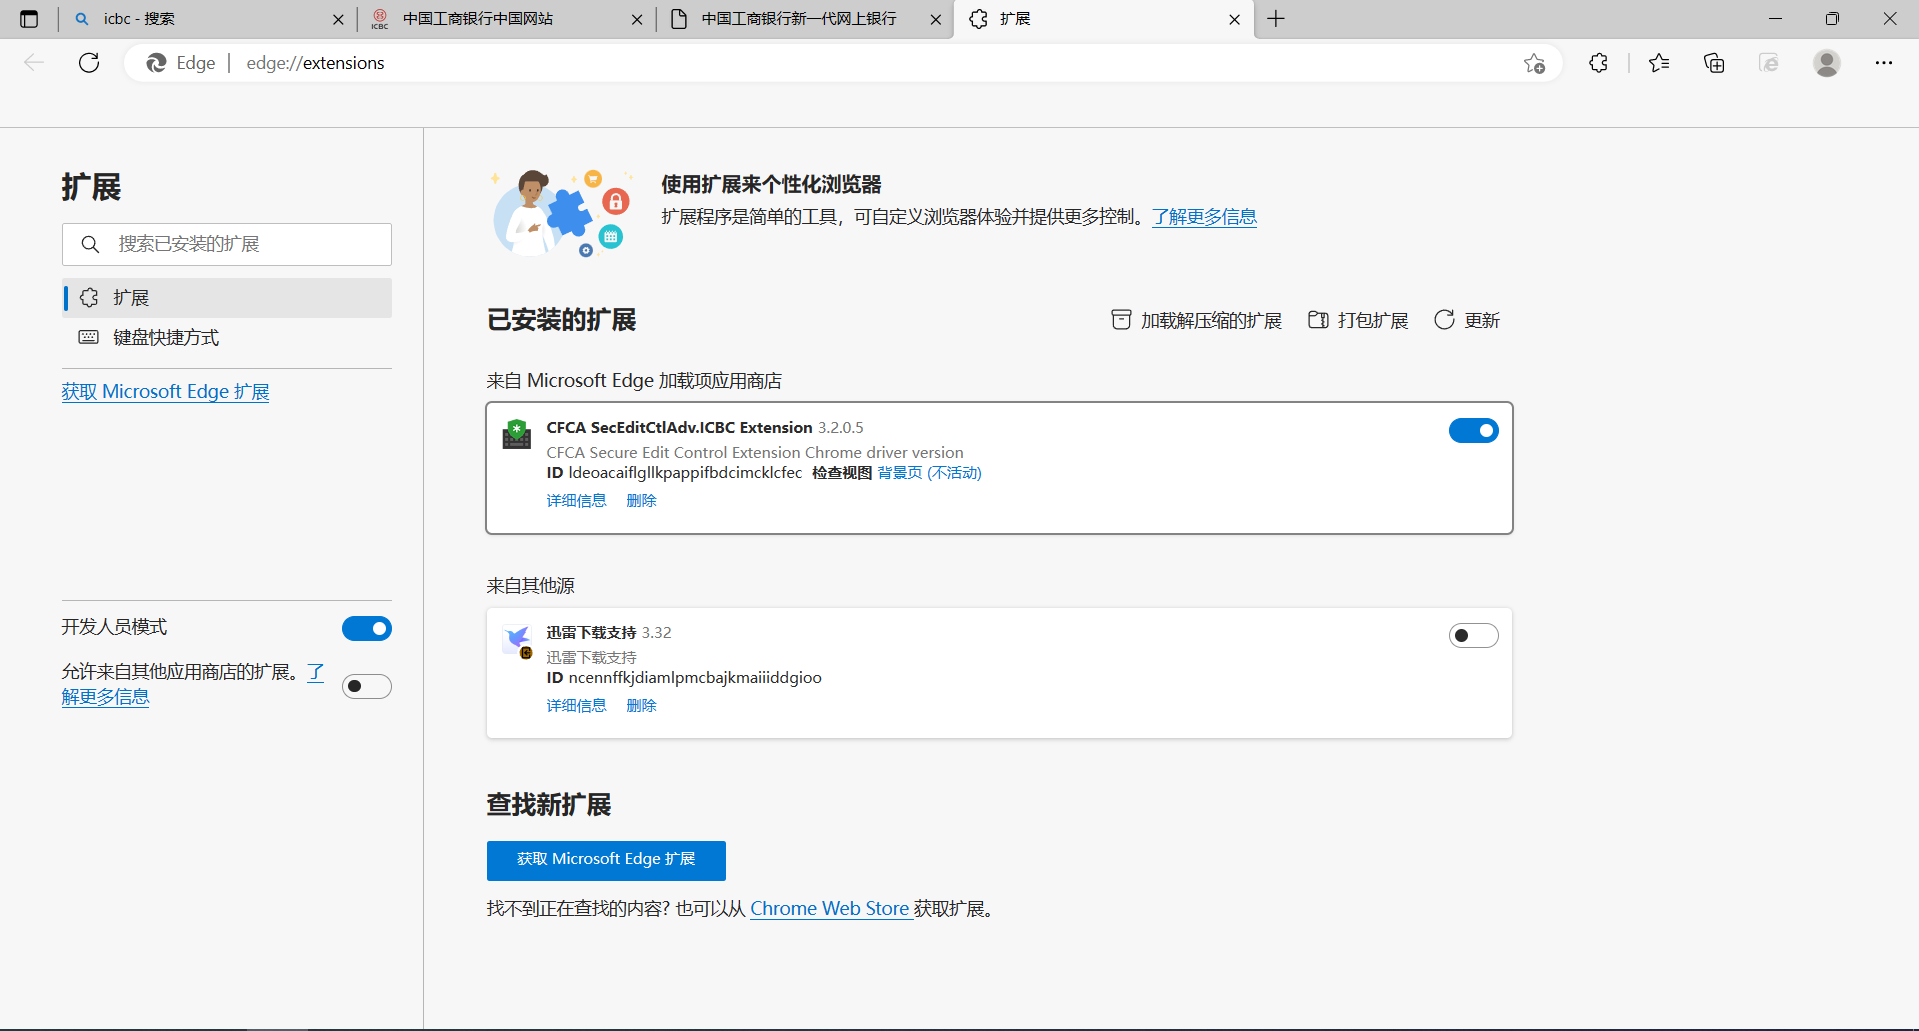Click the 查找新扩展 heading
This screenshot has height=1031, width=1919.
(x=548, y=805)
